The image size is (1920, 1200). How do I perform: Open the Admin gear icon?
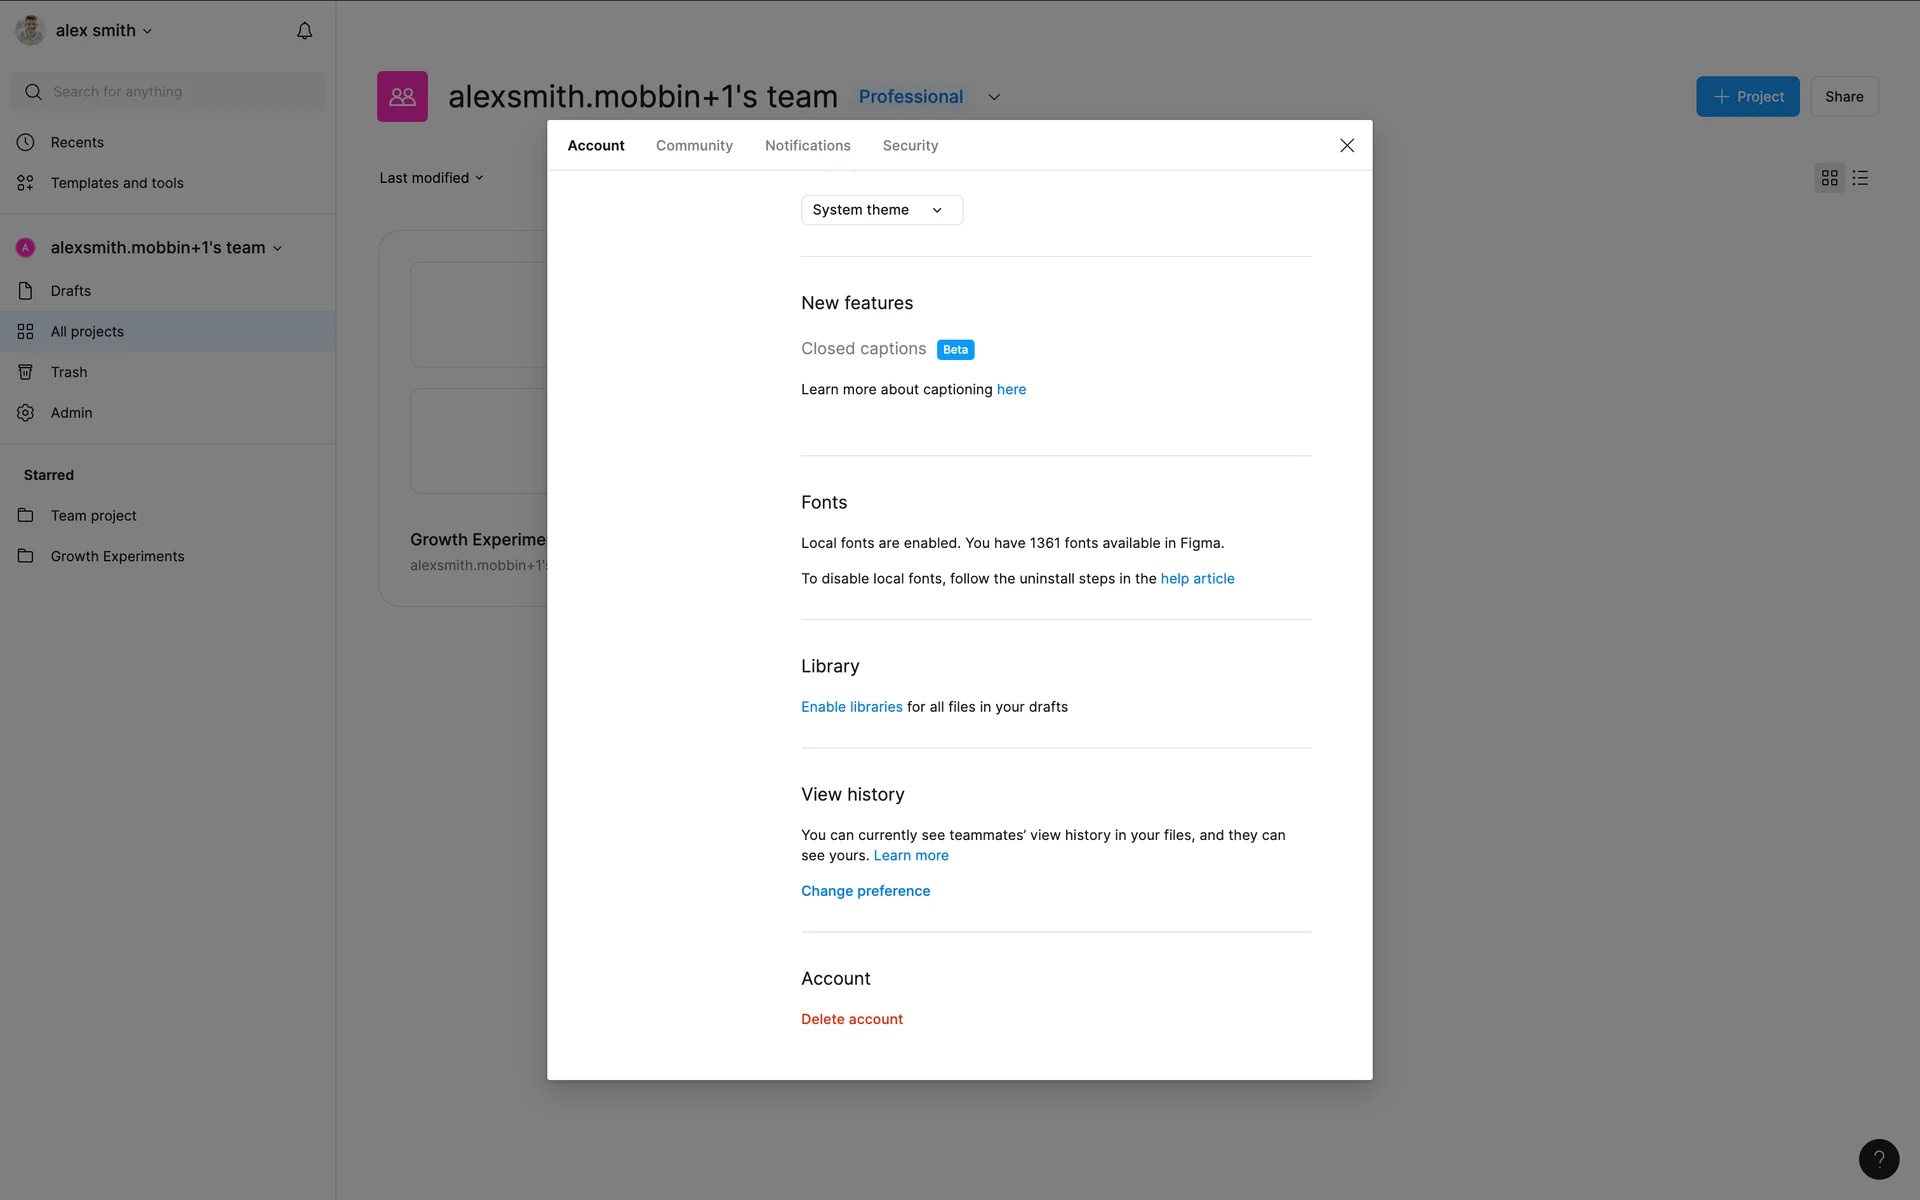[x=26, y=413]
